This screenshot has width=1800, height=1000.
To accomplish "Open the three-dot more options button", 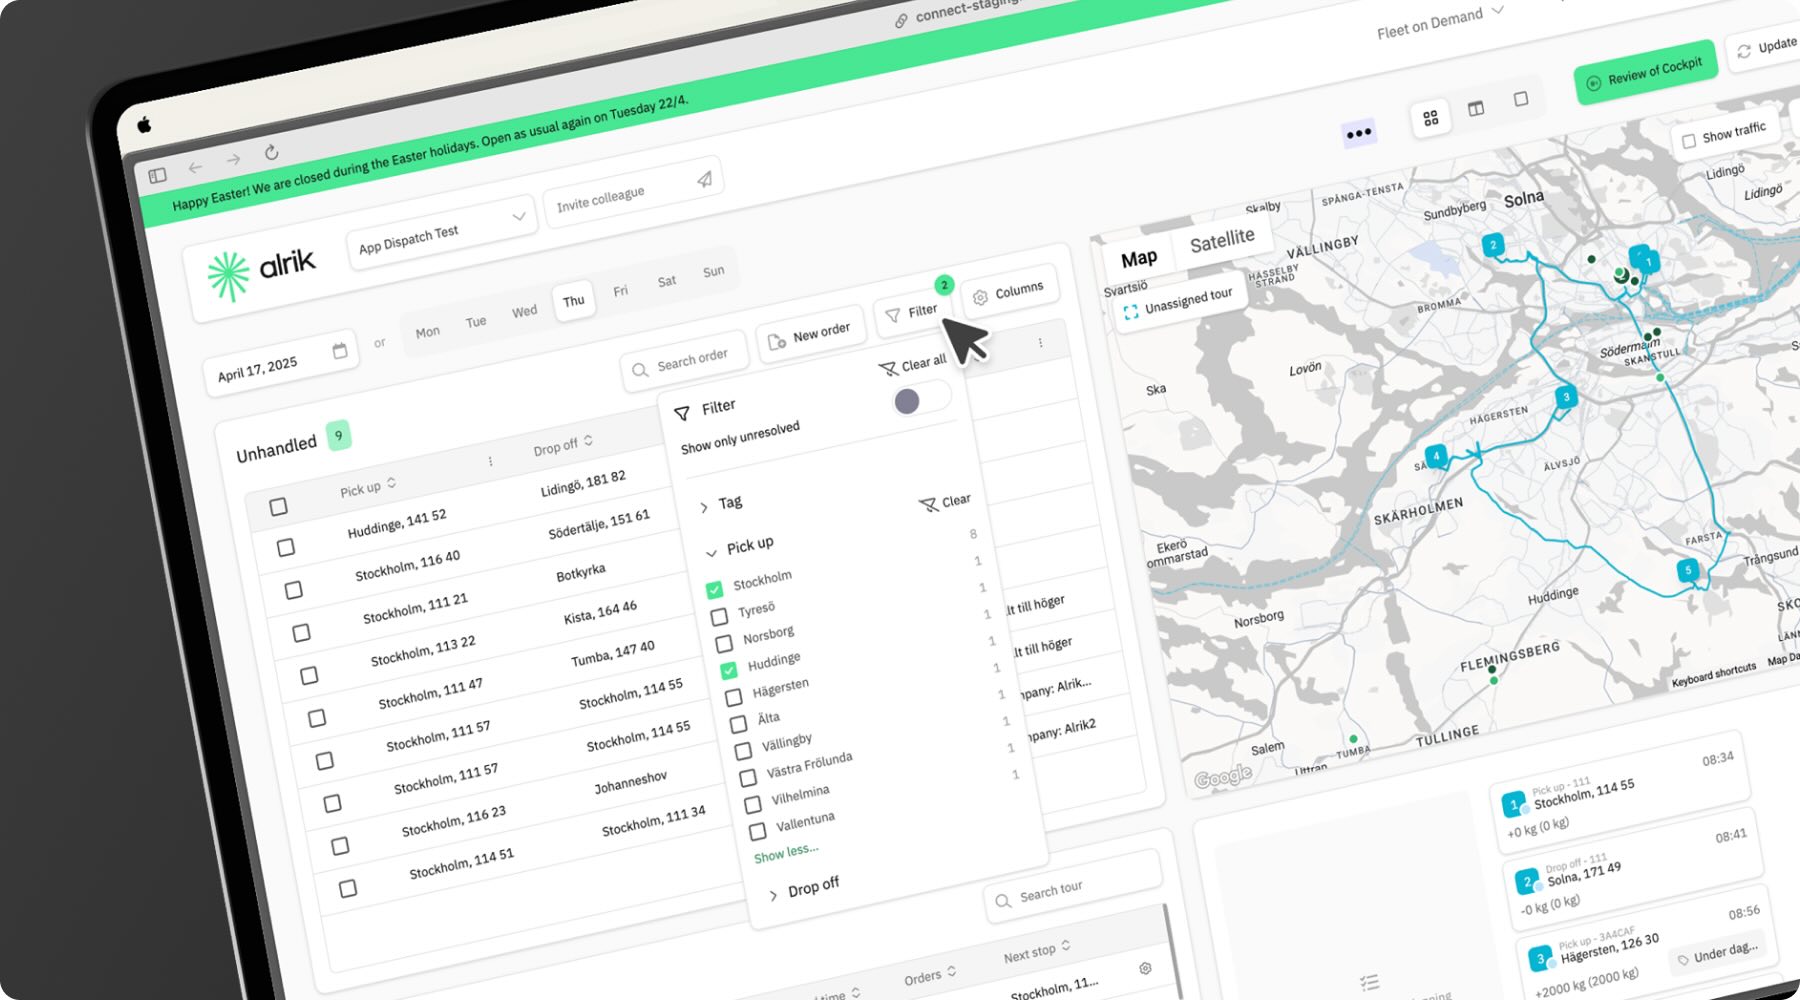I will [x=1359, y=133].
